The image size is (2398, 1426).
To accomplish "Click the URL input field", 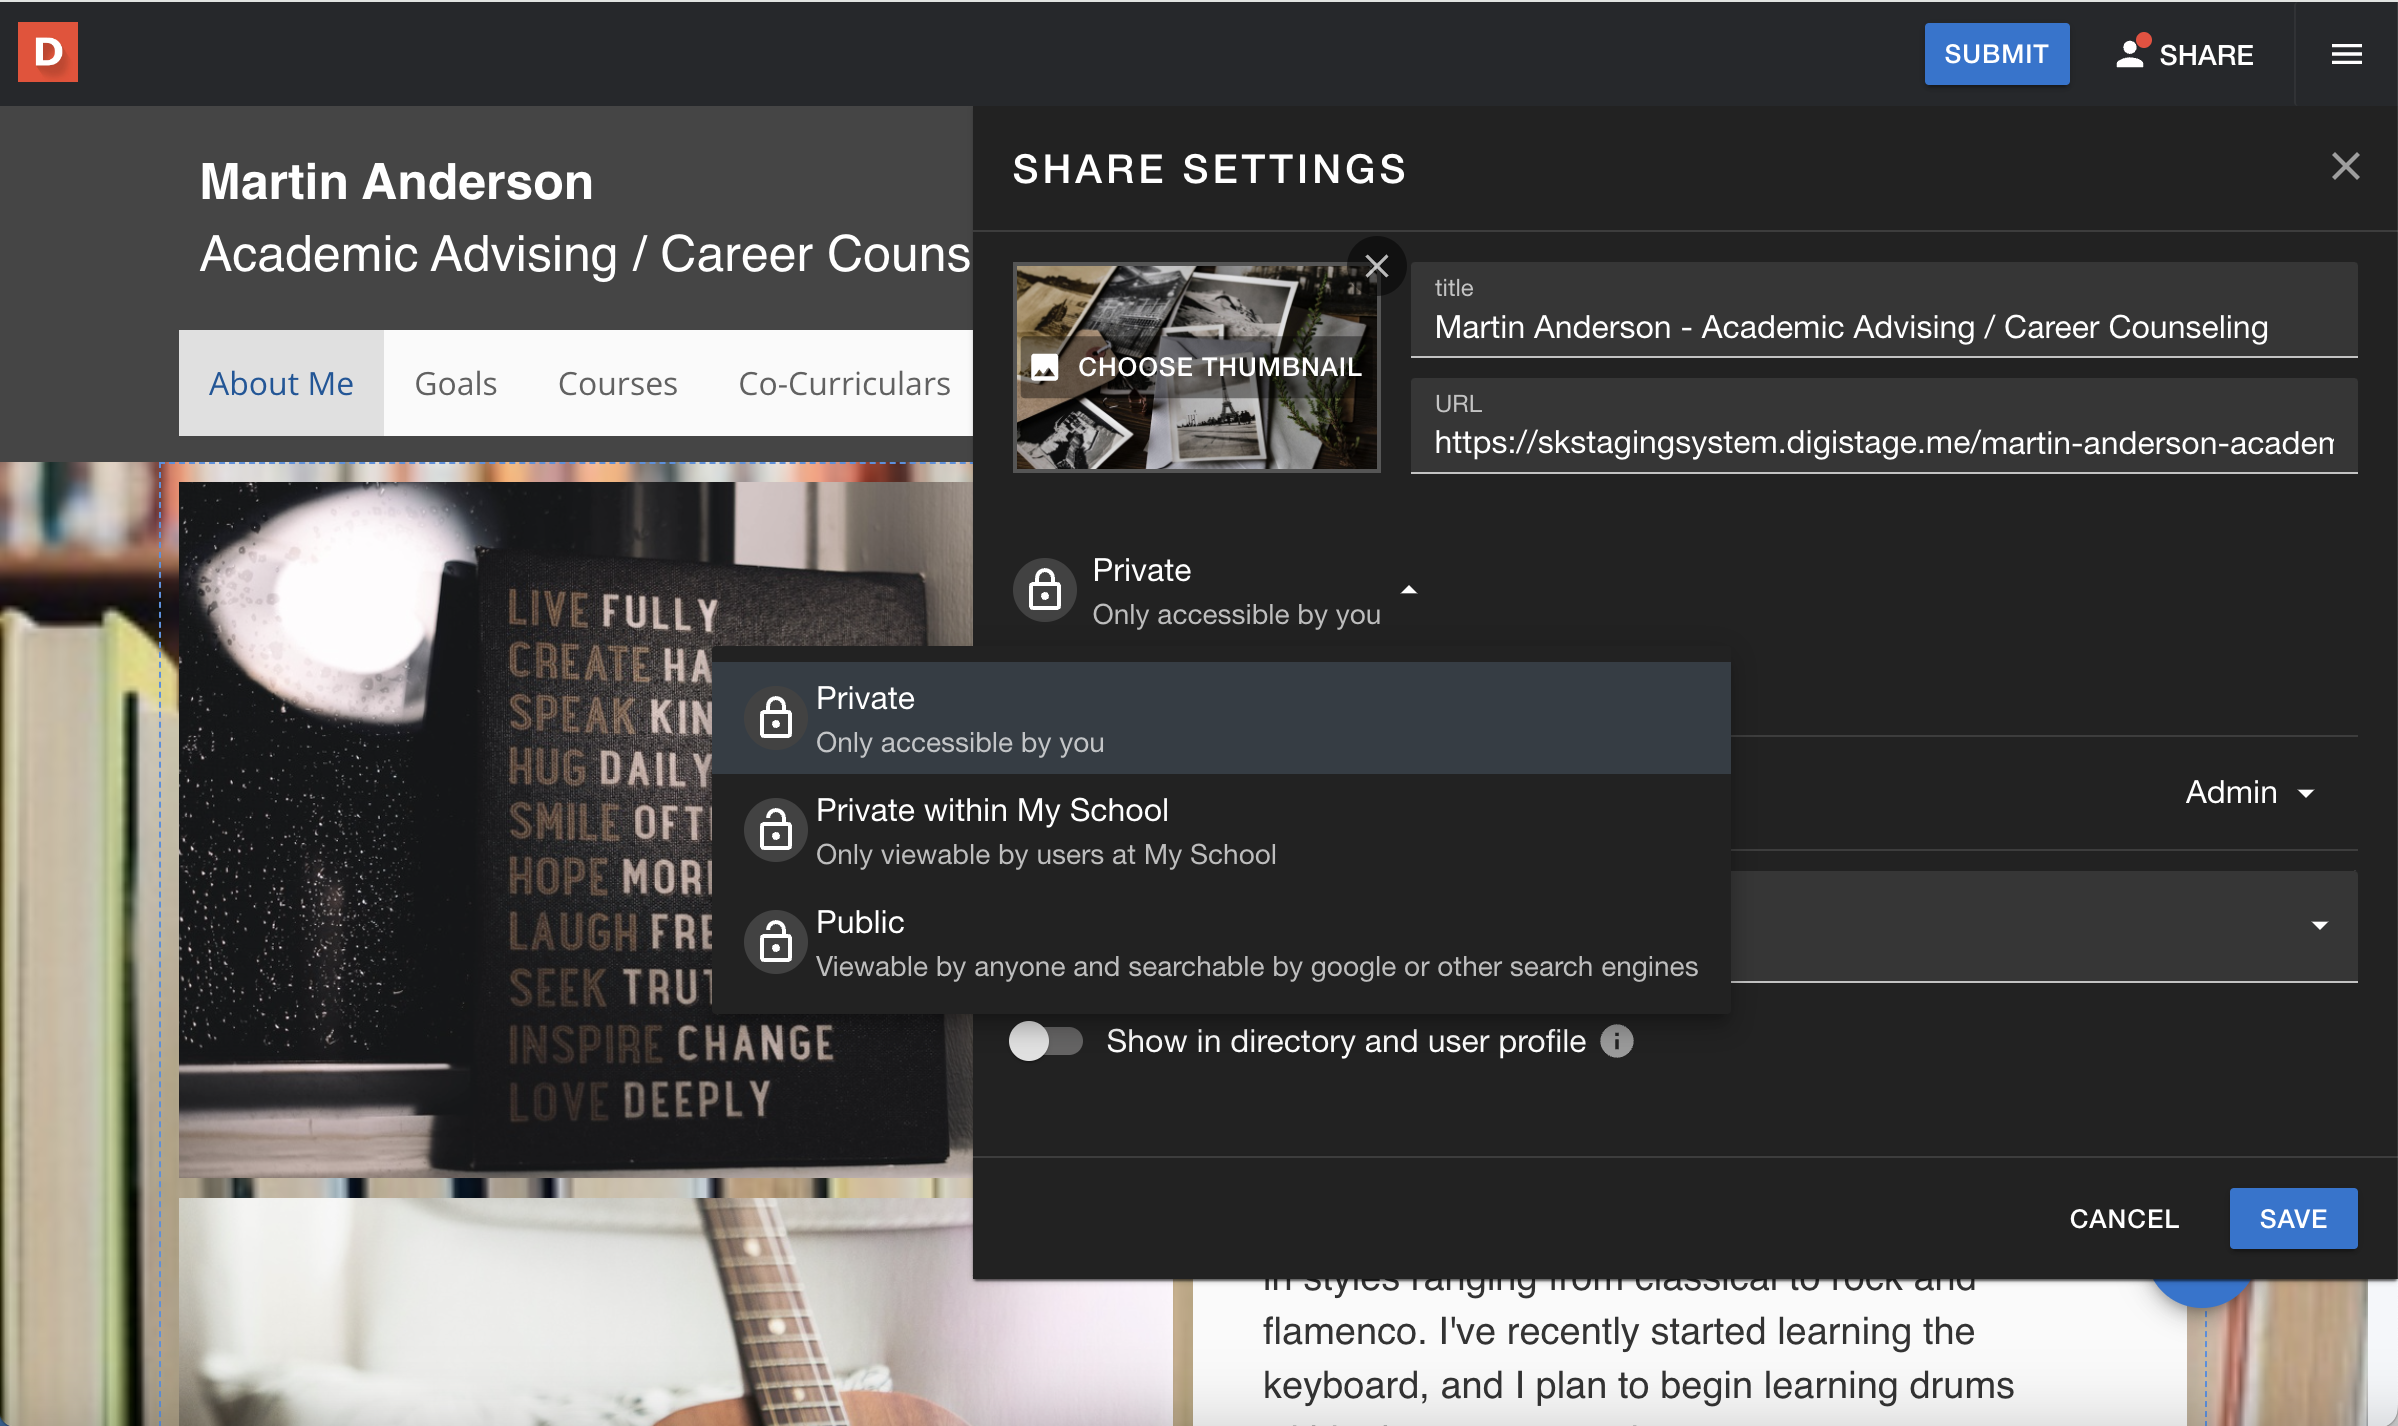I will (x=1884, y=426).
